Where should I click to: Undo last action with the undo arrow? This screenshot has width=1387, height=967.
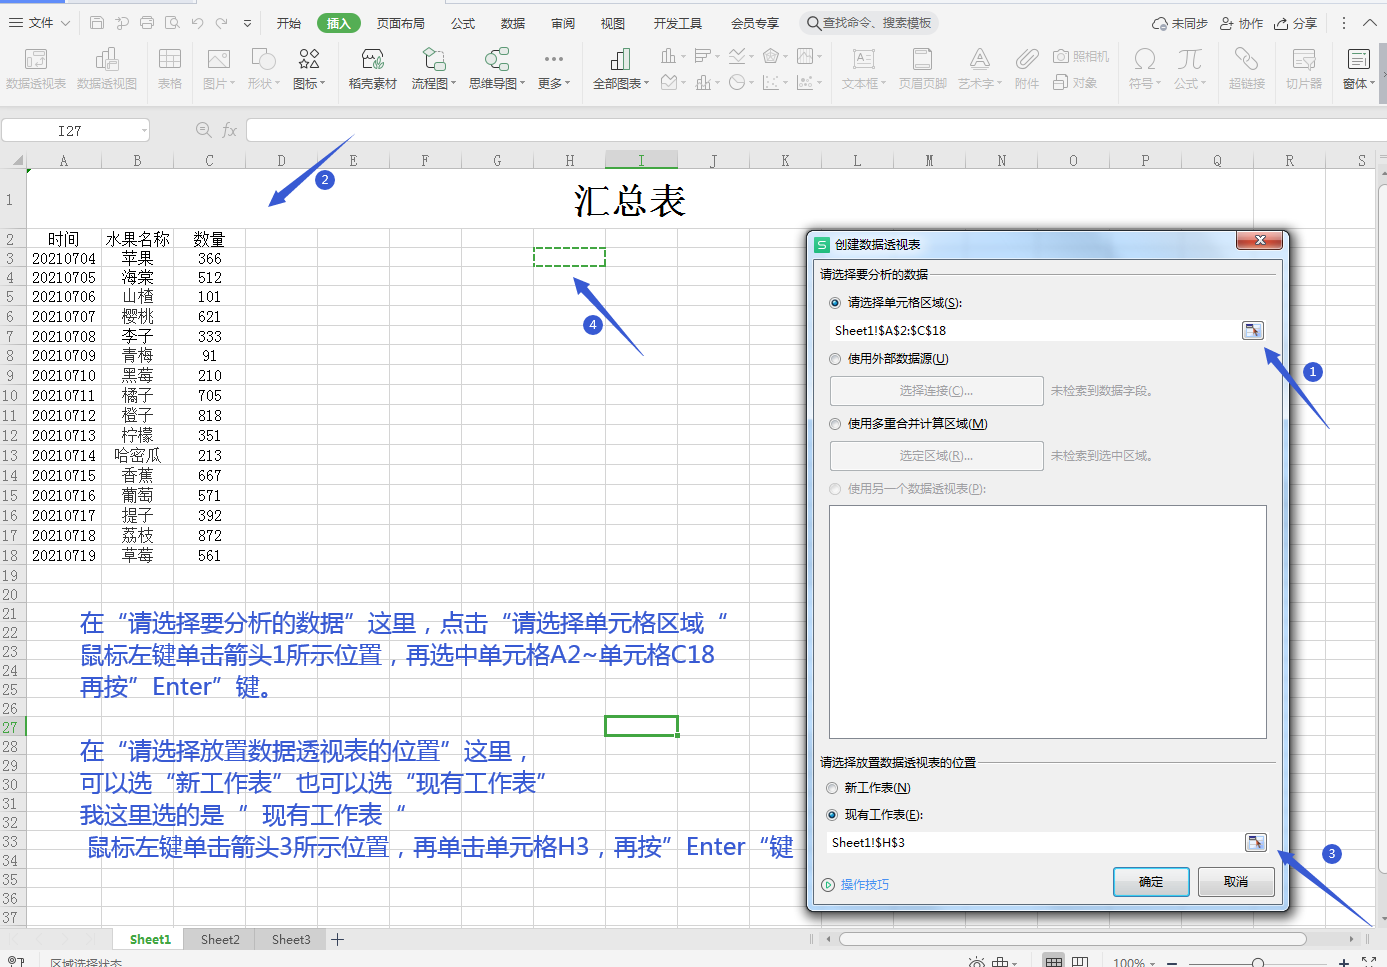197,23
